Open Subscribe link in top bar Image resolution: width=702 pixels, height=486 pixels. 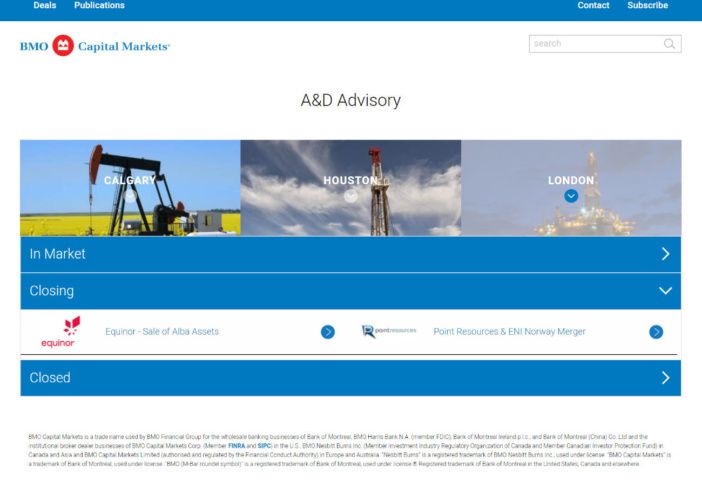647,5
